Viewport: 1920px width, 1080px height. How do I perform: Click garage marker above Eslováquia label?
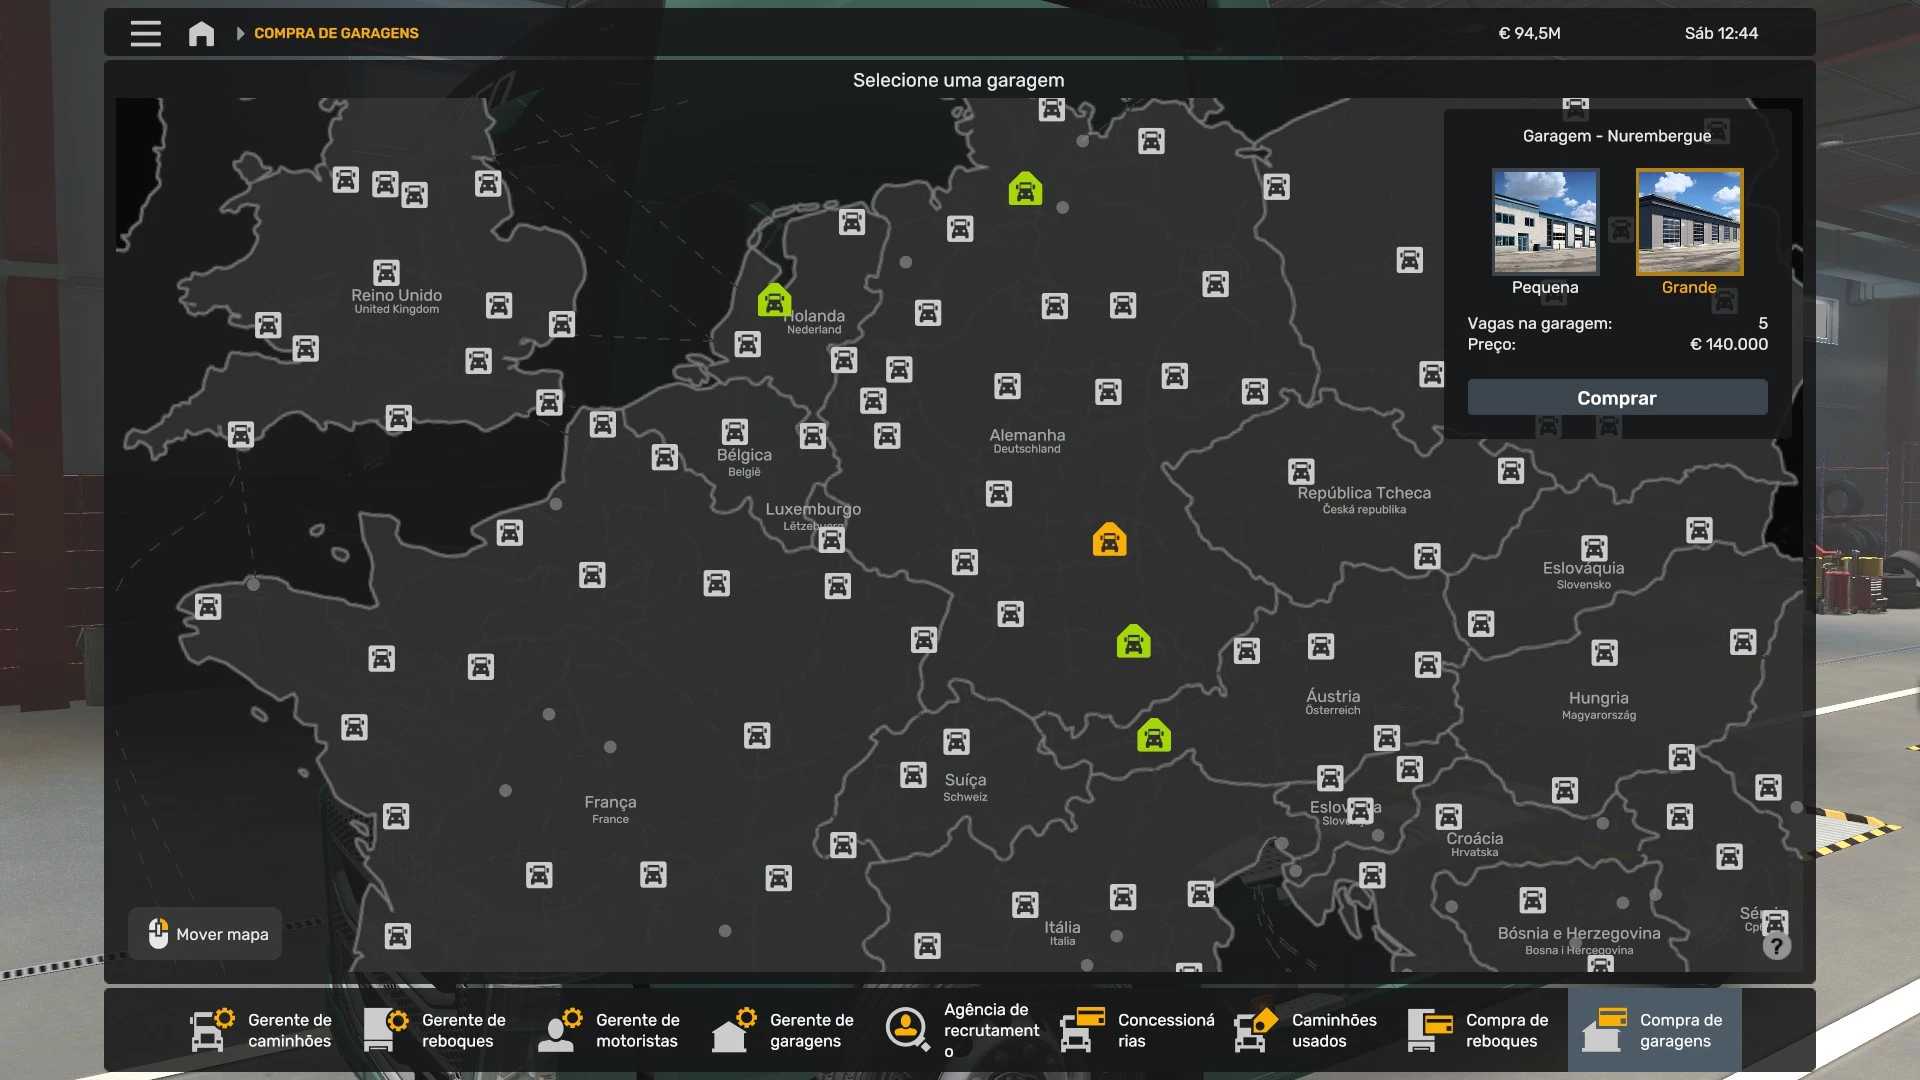click(1594, 548)
